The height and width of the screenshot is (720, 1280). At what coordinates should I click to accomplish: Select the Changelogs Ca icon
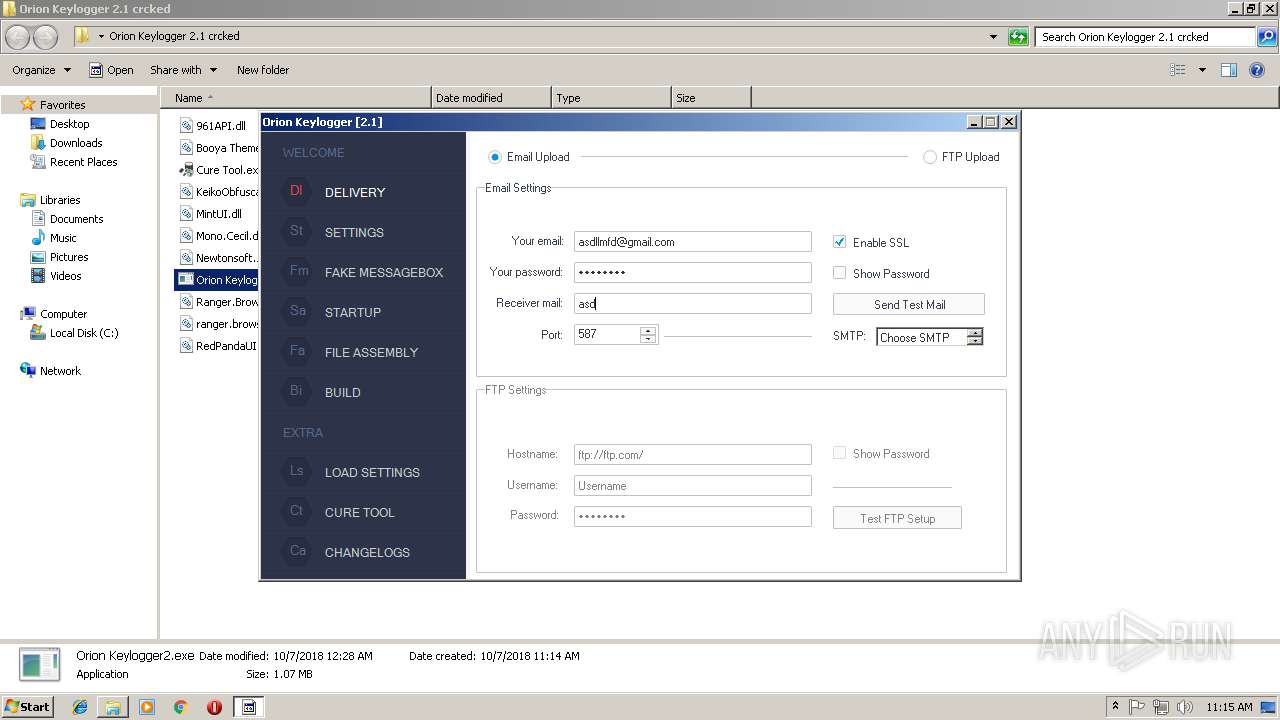[x=297, y=551]
